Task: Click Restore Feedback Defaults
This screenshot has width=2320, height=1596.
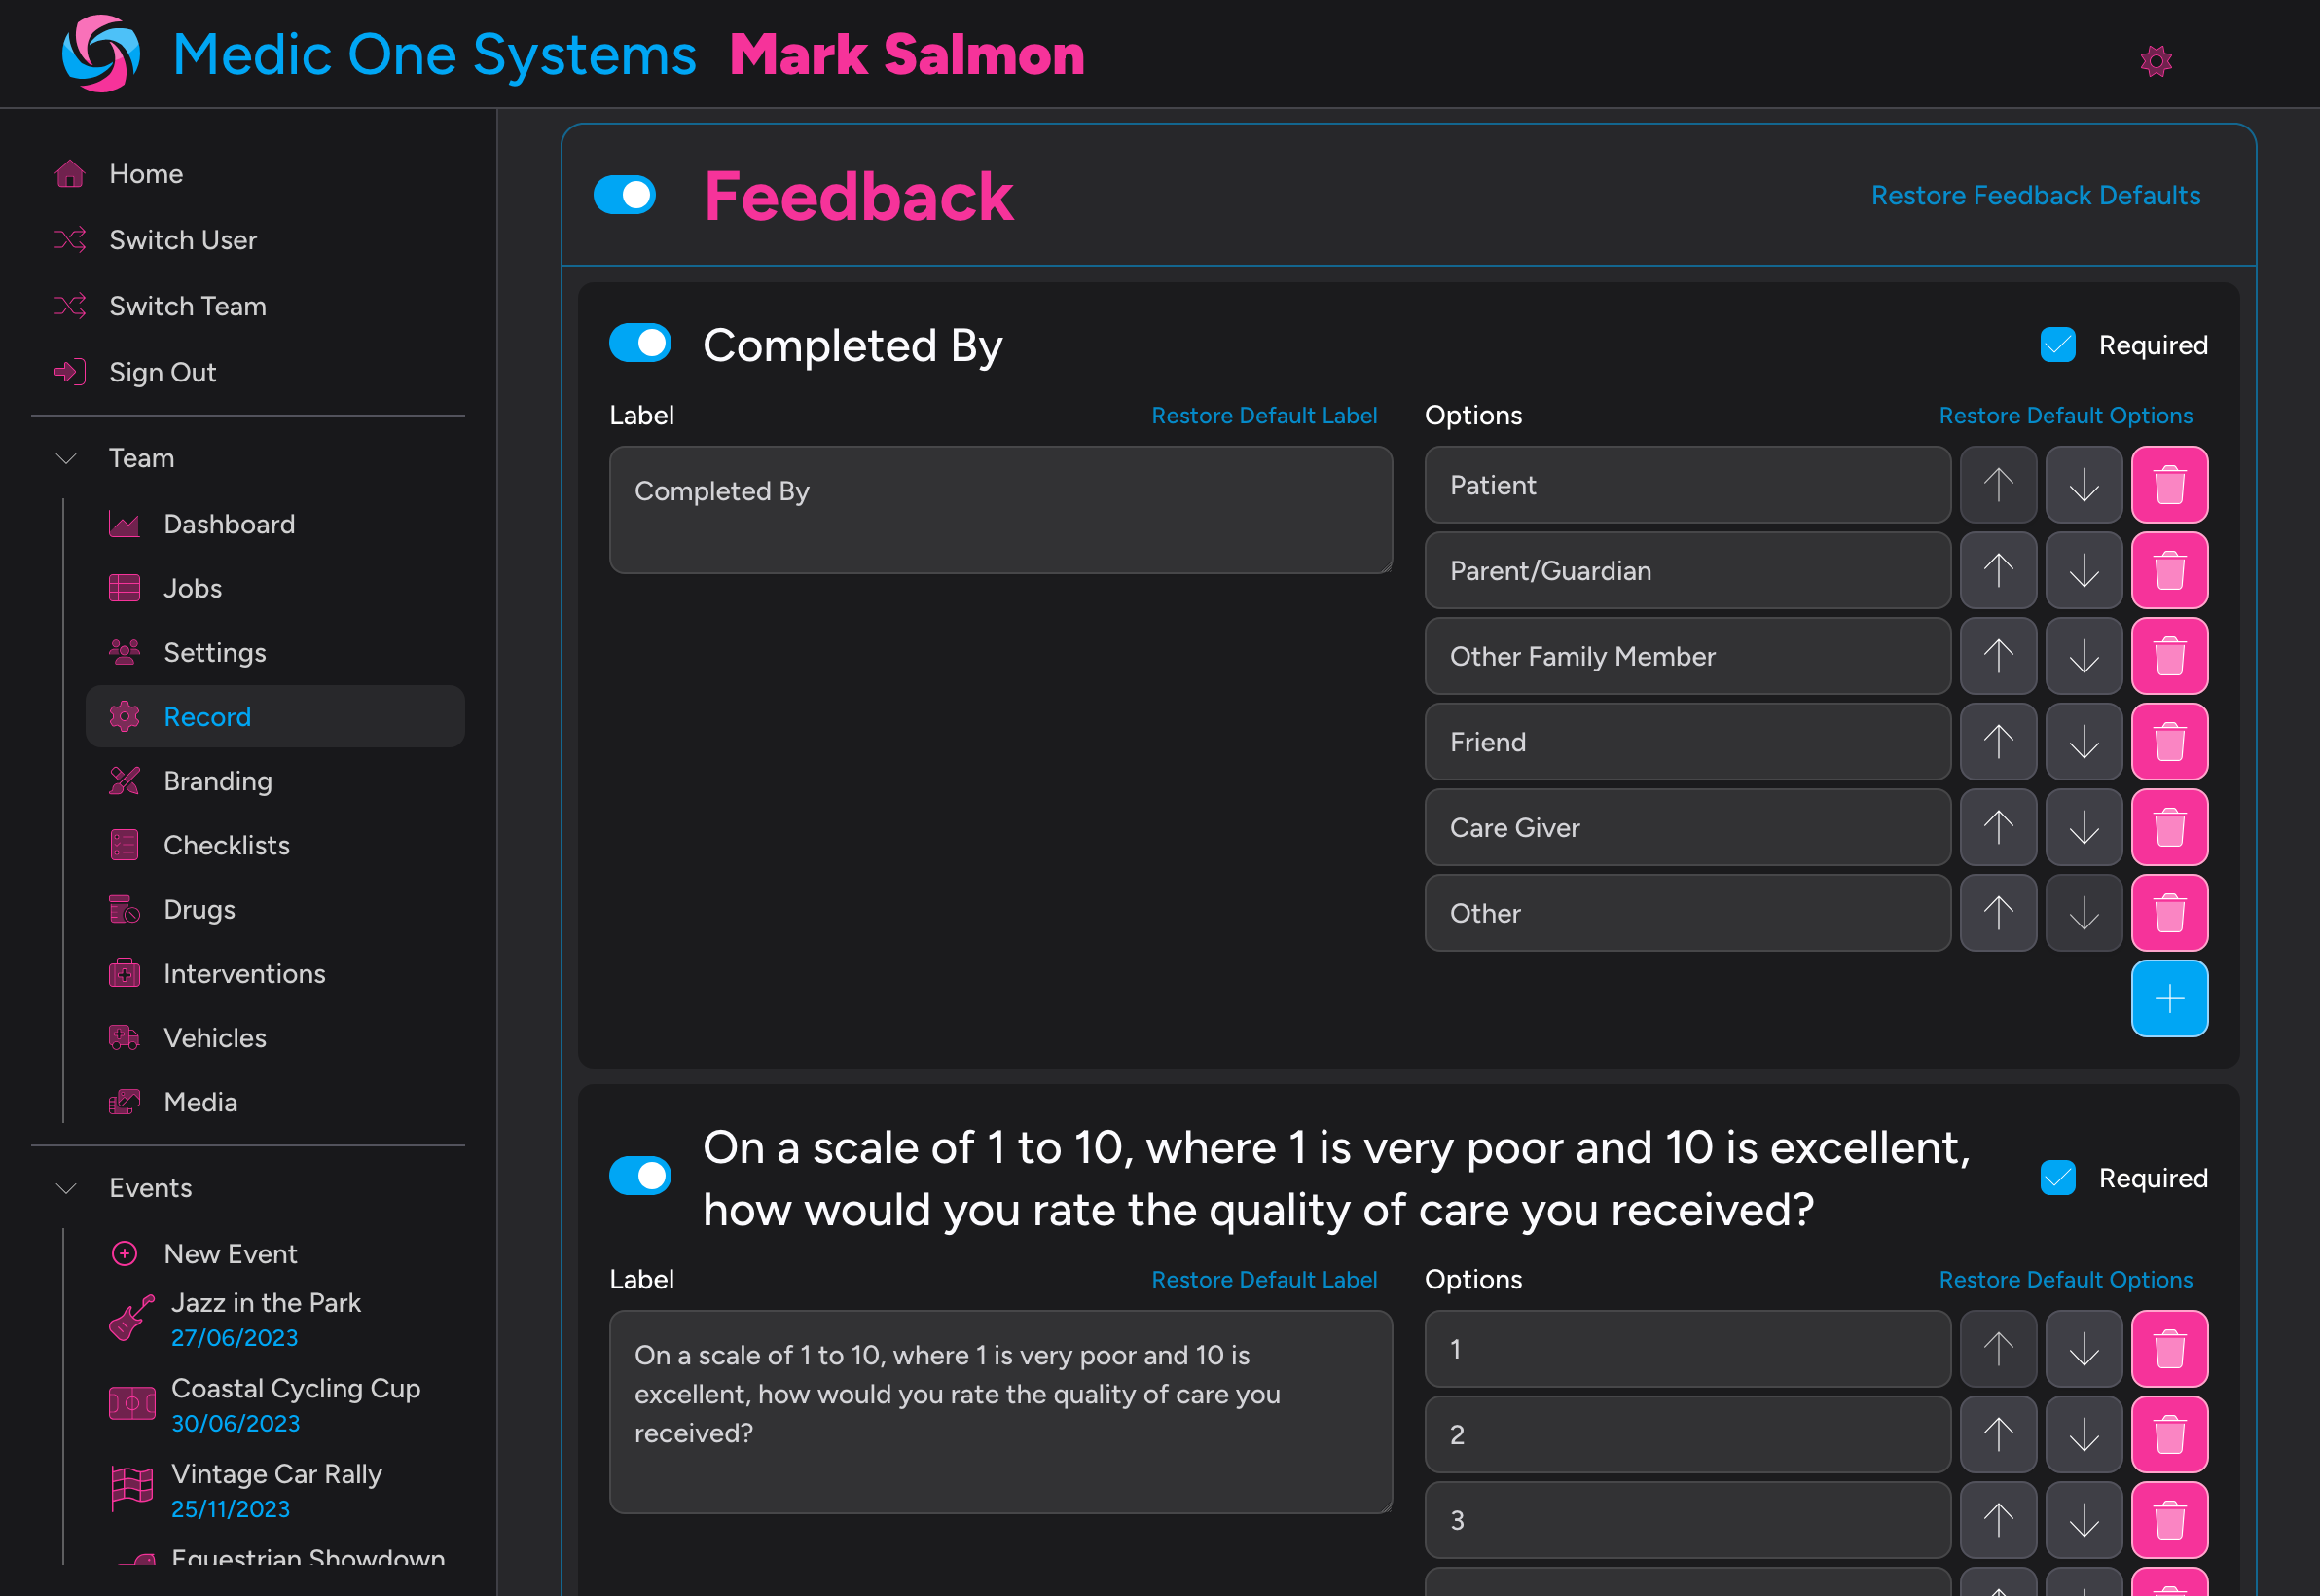Action: 2036,195
